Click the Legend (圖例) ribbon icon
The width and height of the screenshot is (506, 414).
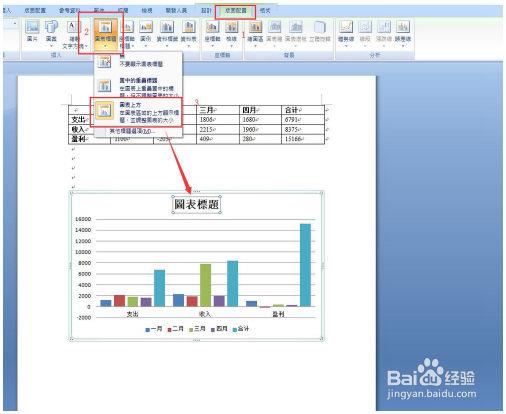point(146,32)
